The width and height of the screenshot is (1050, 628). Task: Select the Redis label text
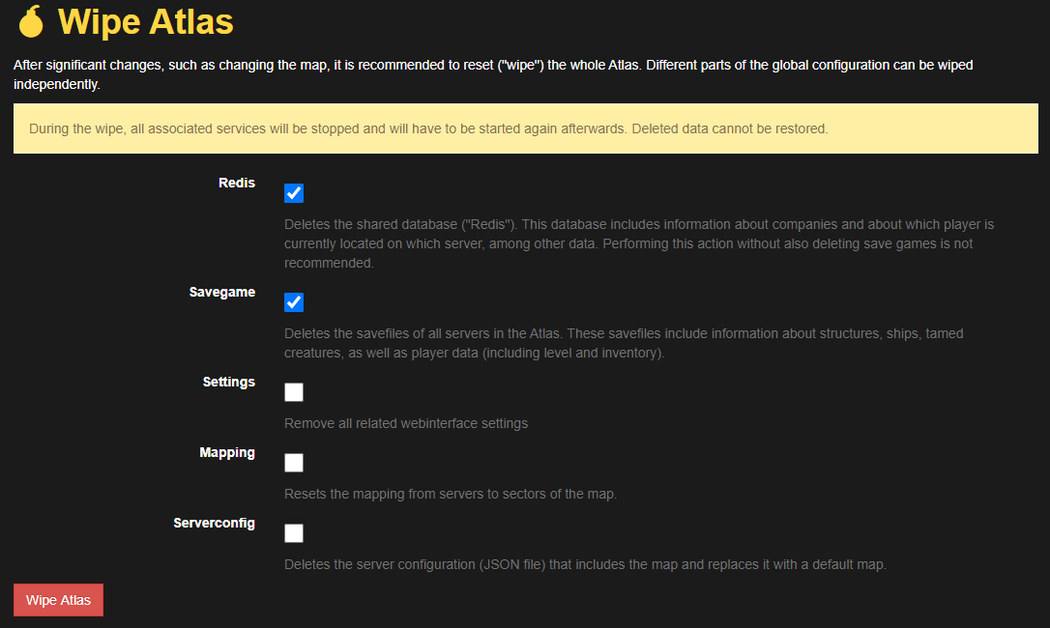[237, 183]
